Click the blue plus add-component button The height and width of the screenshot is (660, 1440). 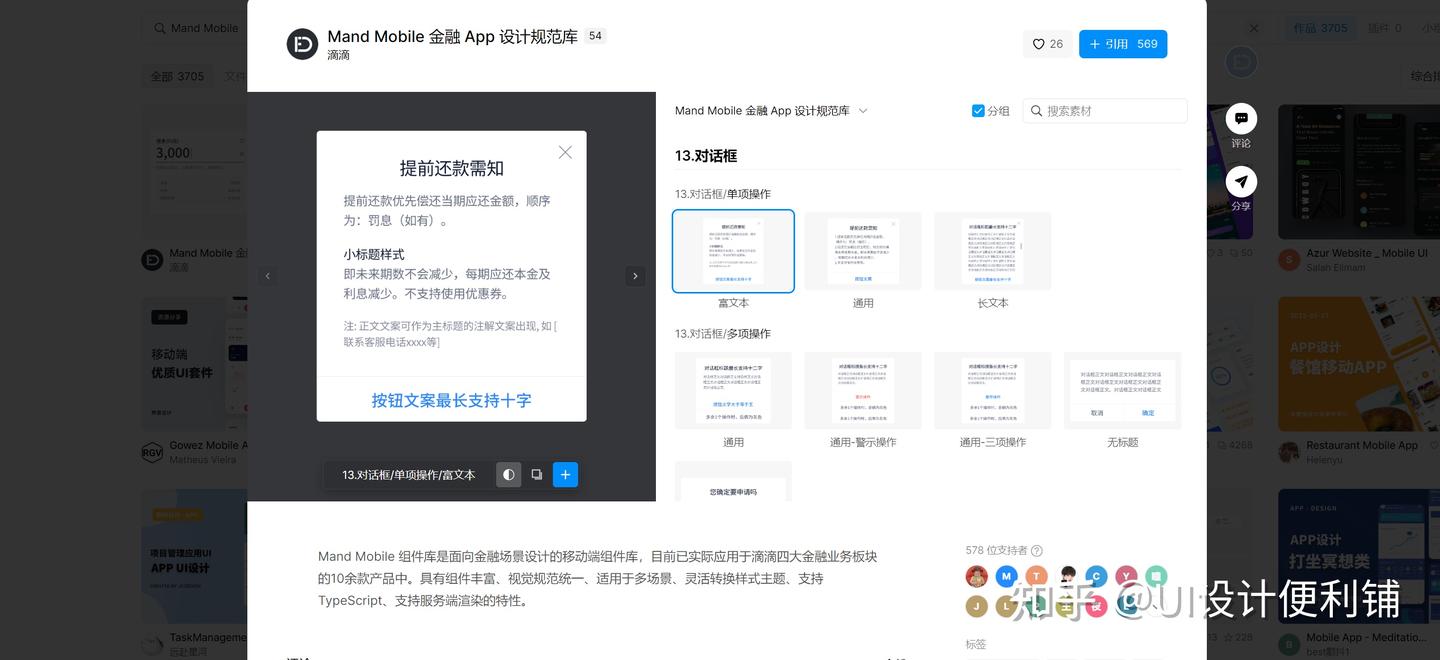coord(565,475)
